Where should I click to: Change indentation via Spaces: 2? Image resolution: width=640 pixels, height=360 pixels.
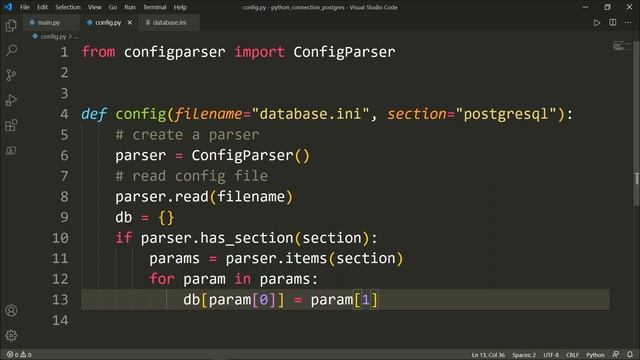524,355
